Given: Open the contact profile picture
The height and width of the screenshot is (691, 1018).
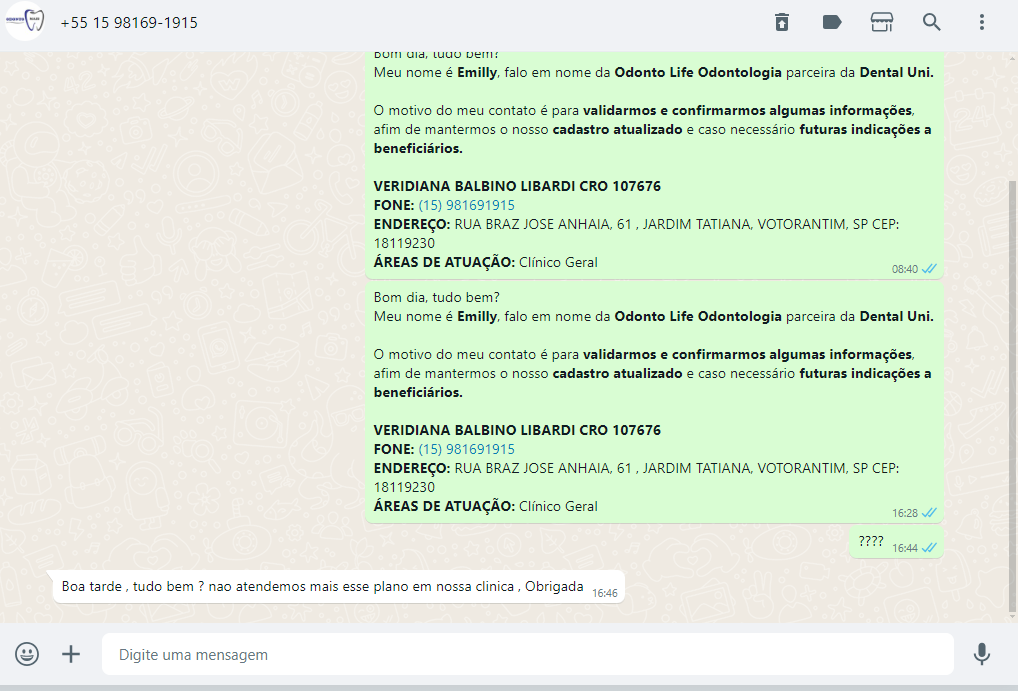Looking at the screenshot, I should tap(25, 21).
